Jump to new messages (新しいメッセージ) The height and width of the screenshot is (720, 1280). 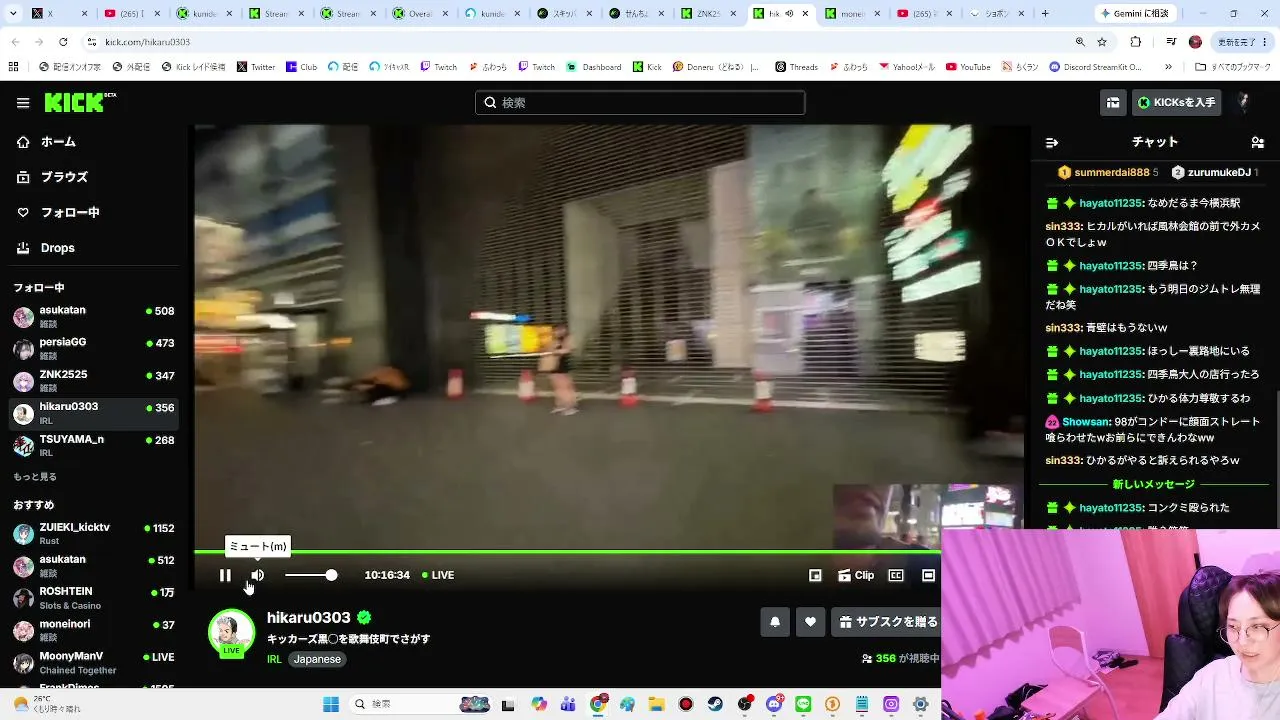pyautogui.click(x=1153, y=484)
